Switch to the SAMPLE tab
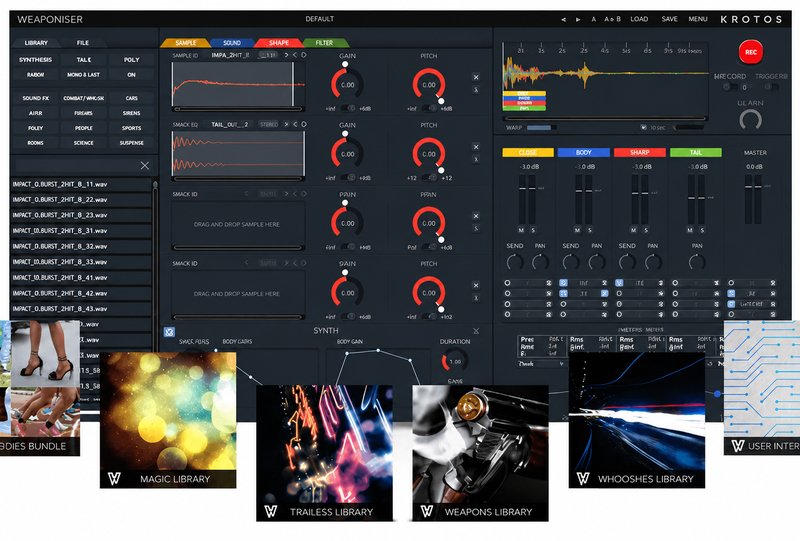The height and width of the screenshot is (541, 800). [185, 43]
